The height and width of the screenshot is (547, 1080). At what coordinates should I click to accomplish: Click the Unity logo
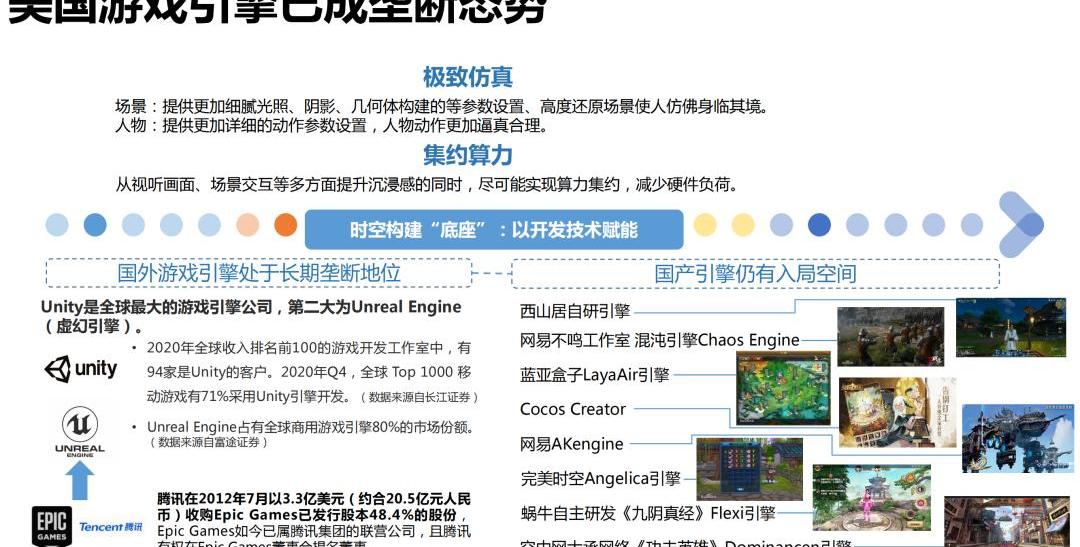[x=81, y=369]
